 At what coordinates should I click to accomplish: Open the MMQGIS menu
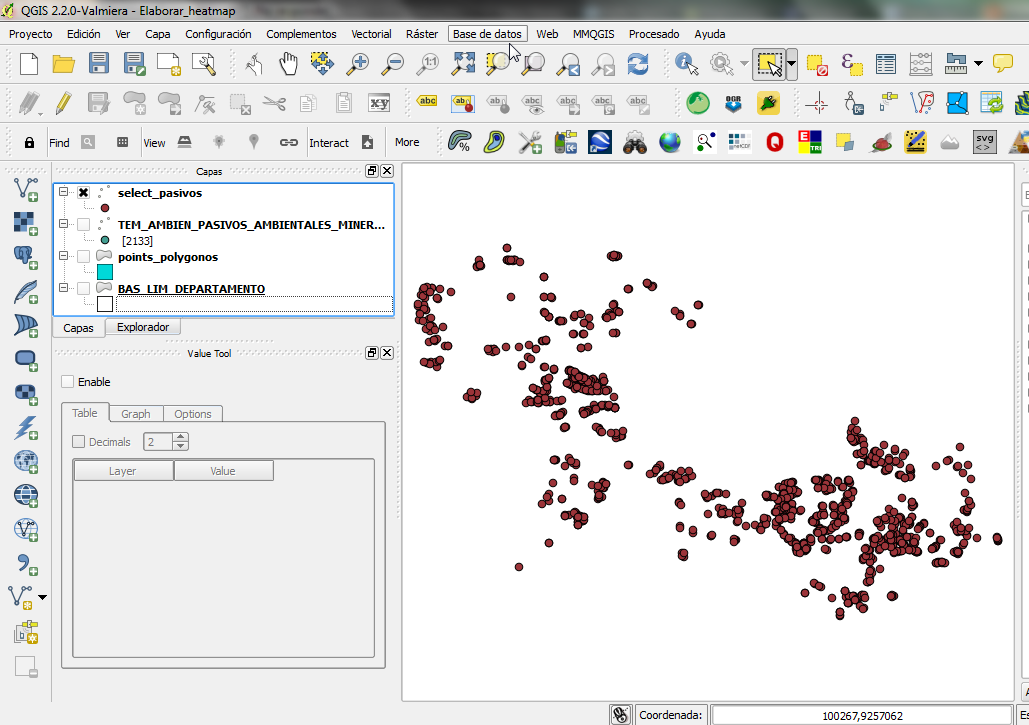click(593, 34)
